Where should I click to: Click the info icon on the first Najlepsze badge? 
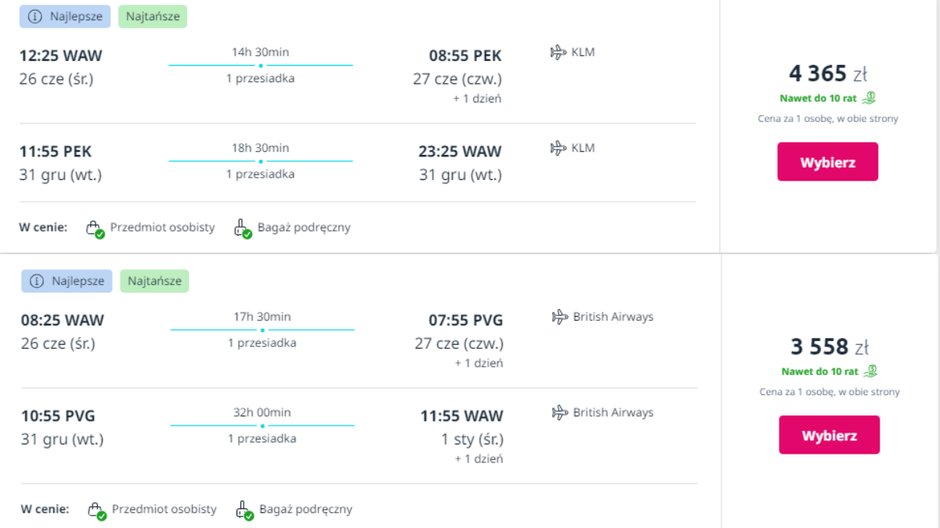point(36,16)
